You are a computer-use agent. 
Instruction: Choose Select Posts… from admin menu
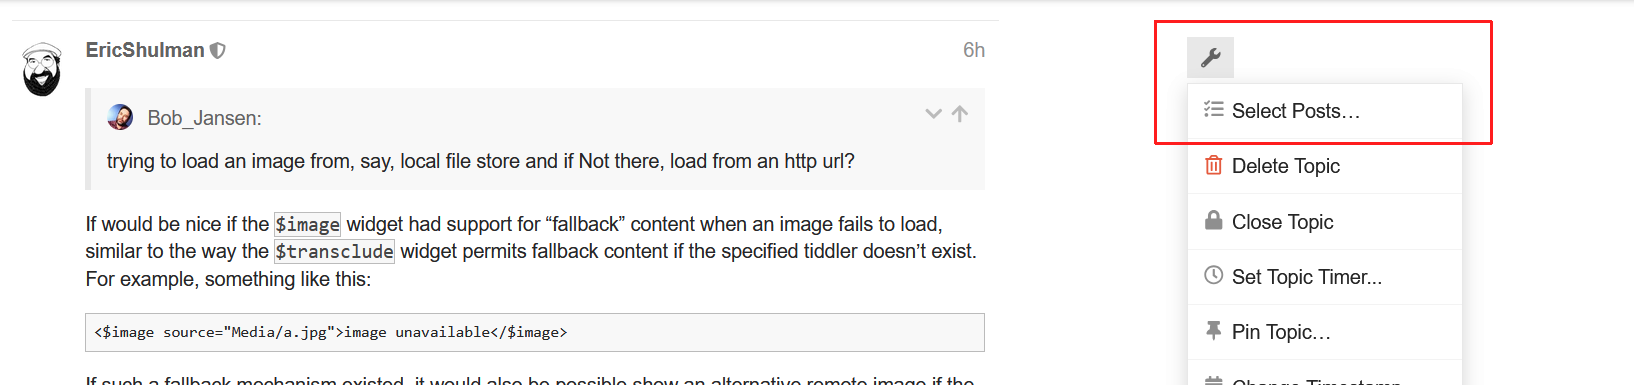pyautogui.click(x=1325, y=111)
